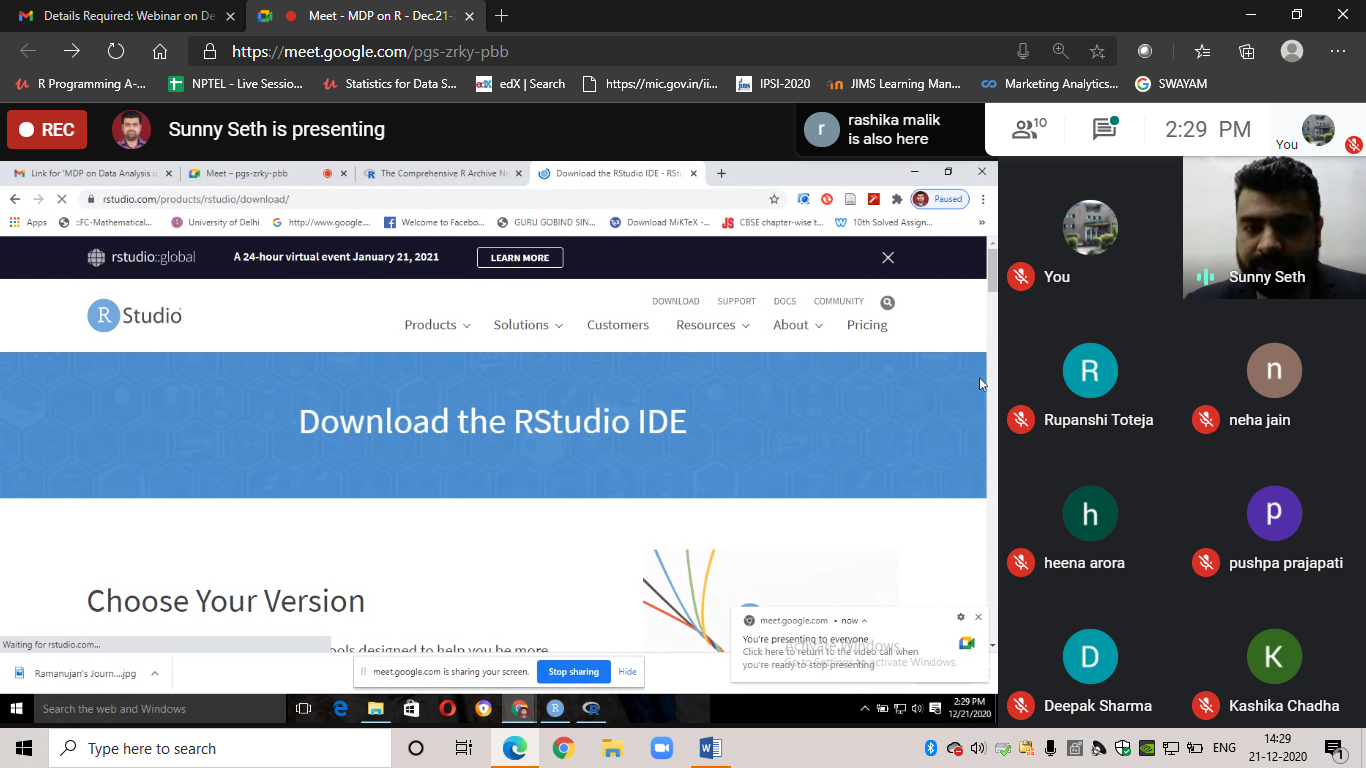Refresh the Meet page in Edge

click(x=116, y=51)
